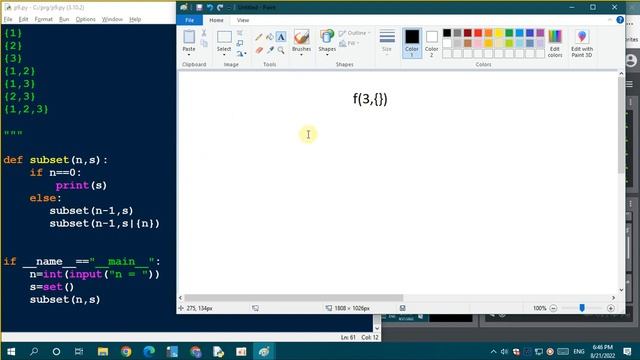Select the Fill with color bucket tool
This screenshot has width=640, height=360.
point(270,38)
